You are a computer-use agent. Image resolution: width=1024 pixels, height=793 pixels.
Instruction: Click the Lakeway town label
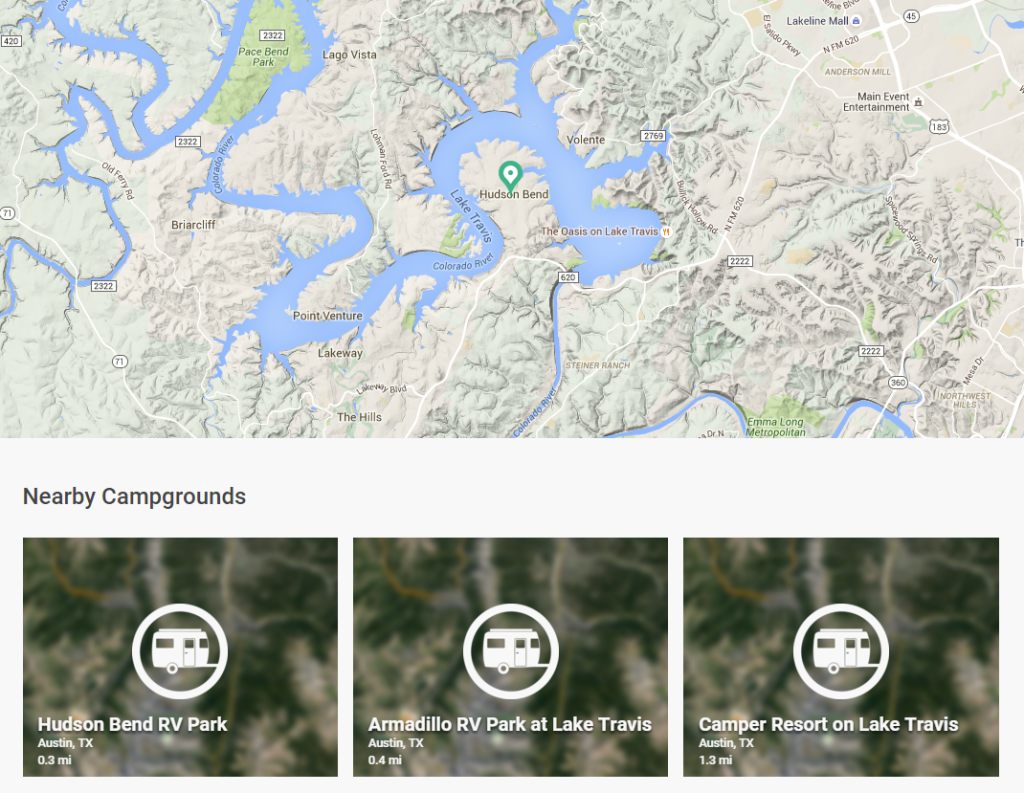pyautogui.click(x=340, y=353)
